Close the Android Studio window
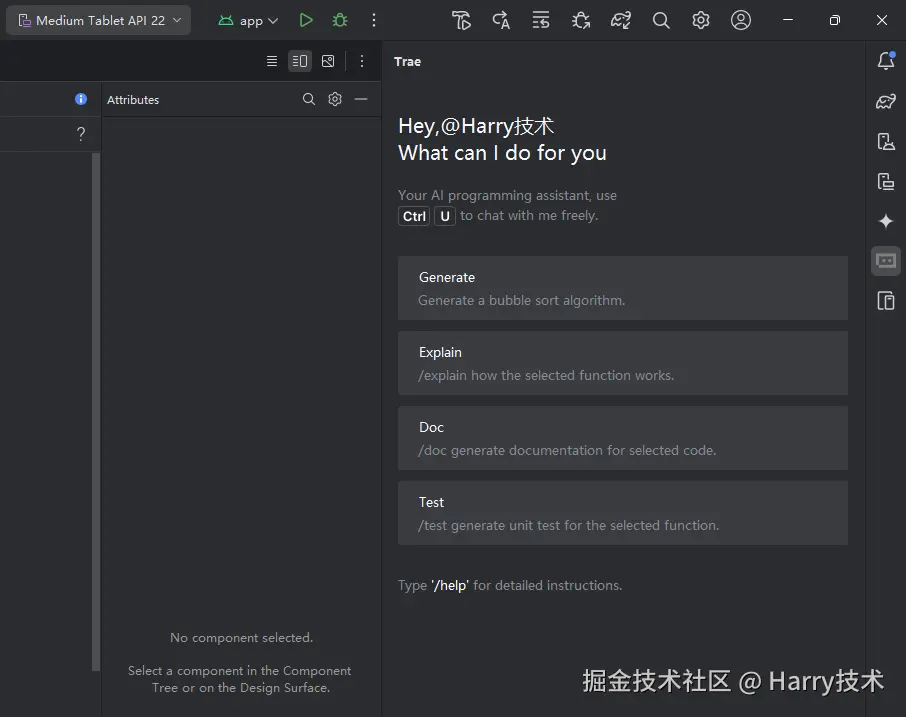This screenshot has height=717, width=906. [882, 20]
